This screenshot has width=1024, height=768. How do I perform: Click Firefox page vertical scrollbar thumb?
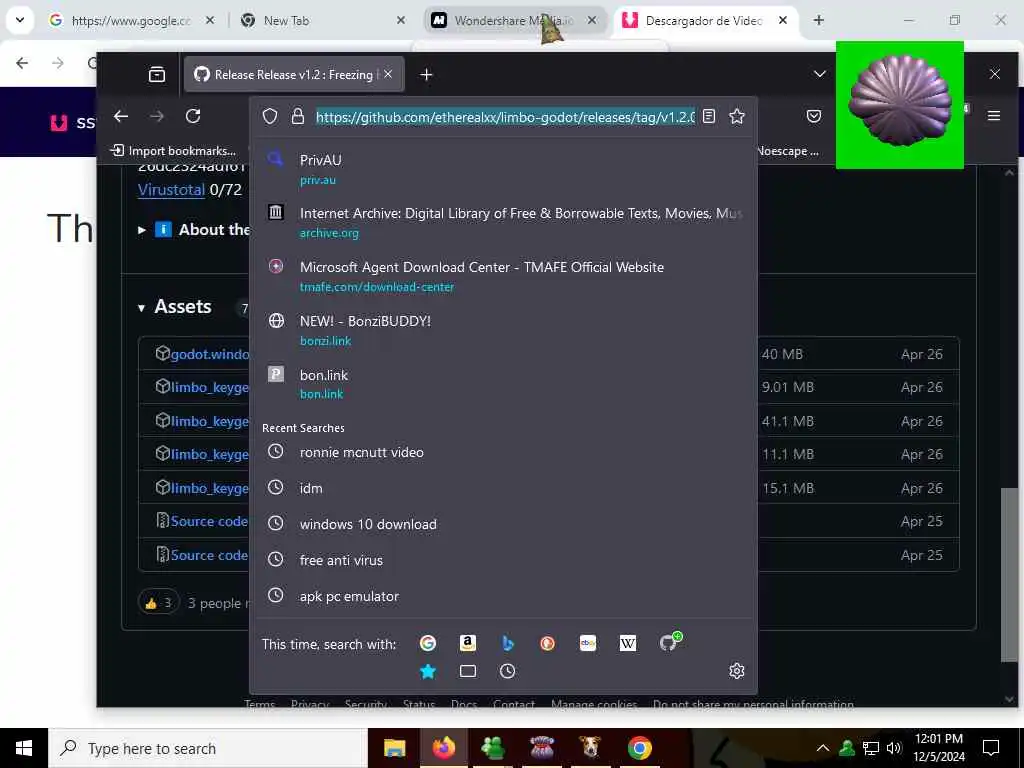[1009, 575]
